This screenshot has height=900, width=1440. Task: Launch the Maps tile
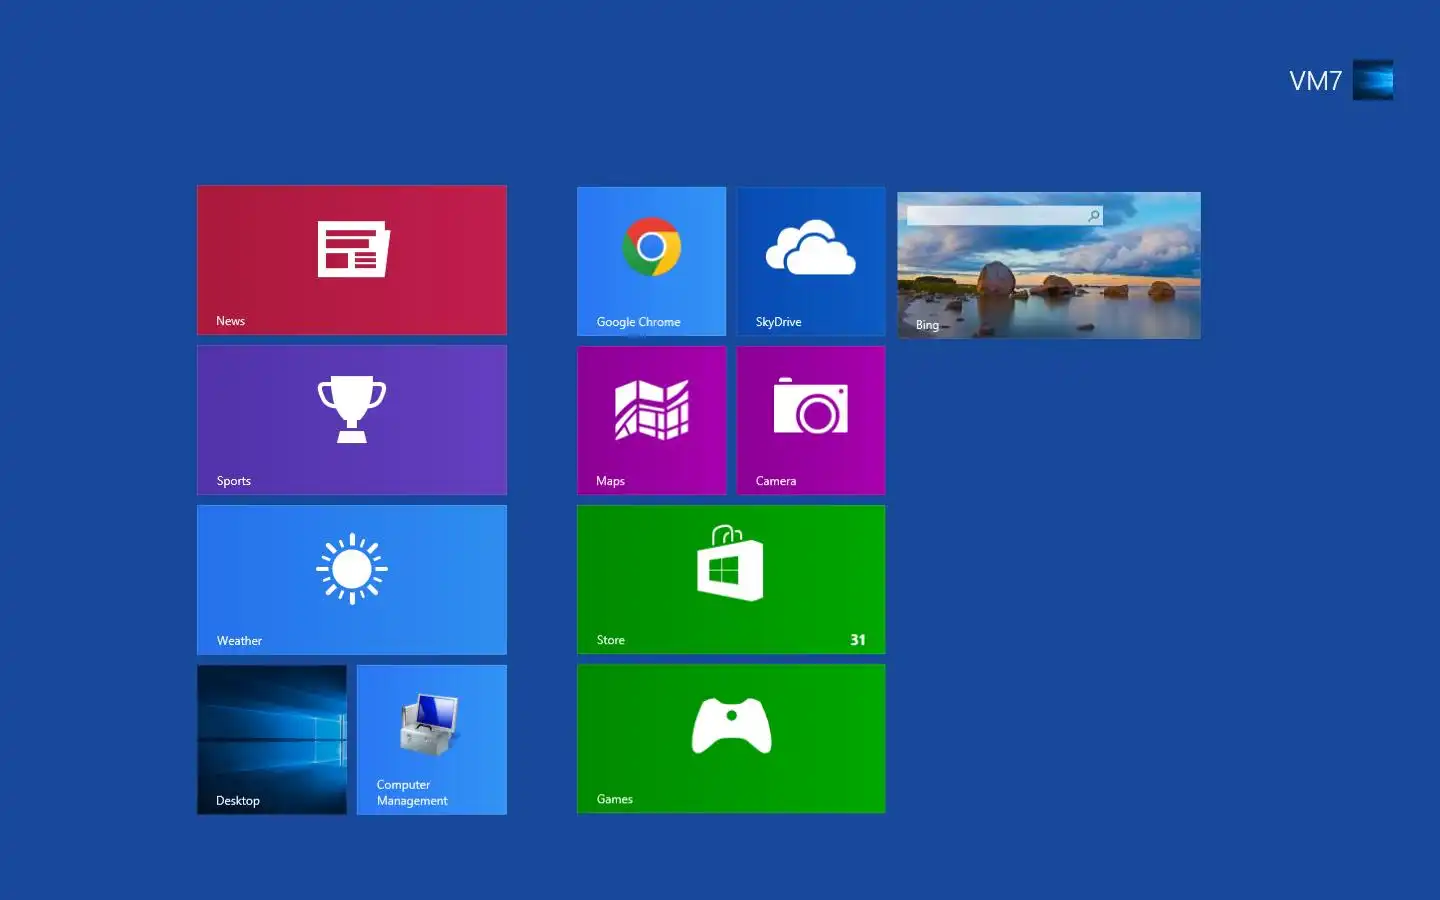click(x=652, y=420)
